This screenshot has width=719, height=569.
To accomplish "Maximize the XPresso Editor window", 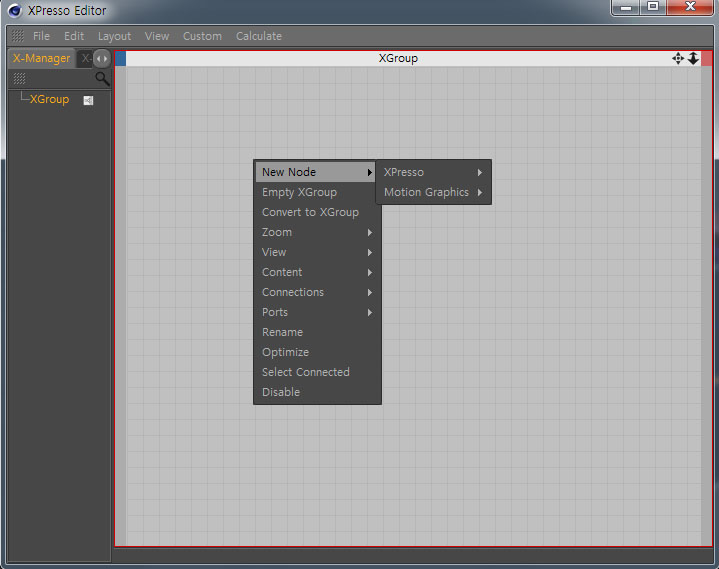I will 653,7.
